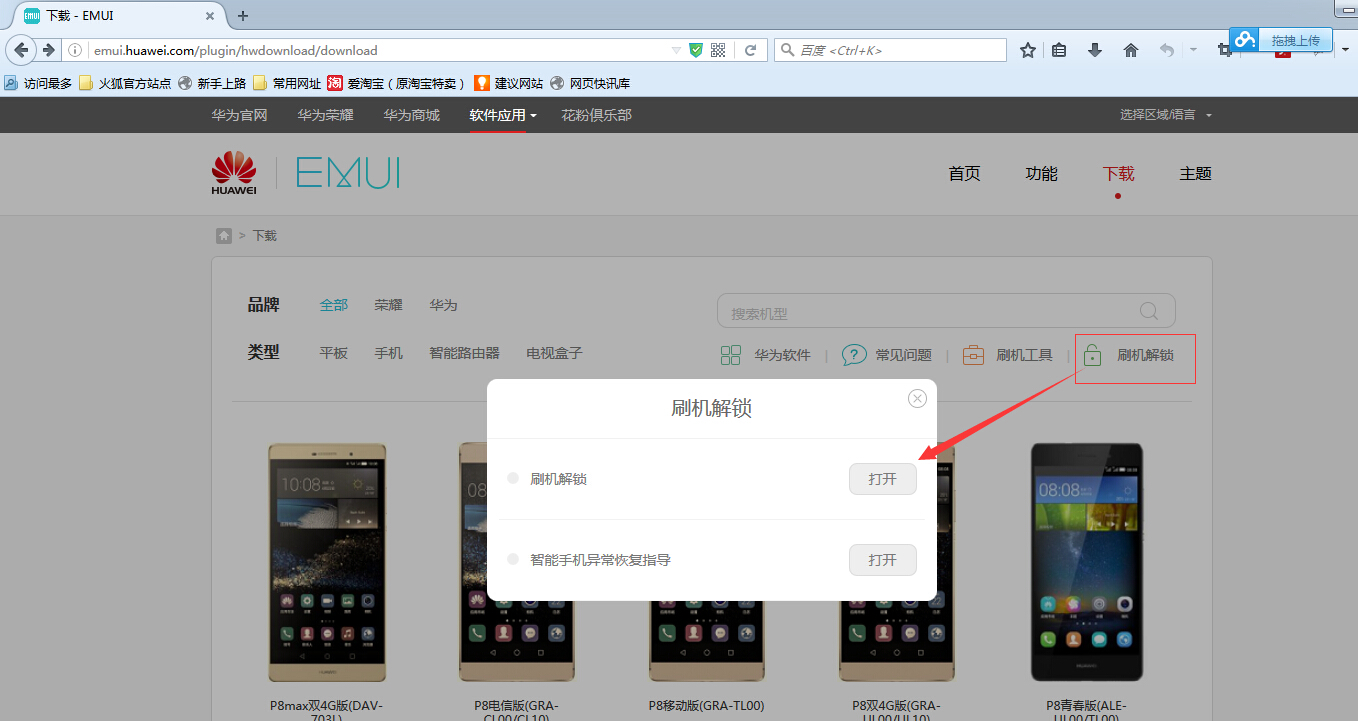Click the browser forward arrow button
Screen dimensions: 1358x721
48,50
